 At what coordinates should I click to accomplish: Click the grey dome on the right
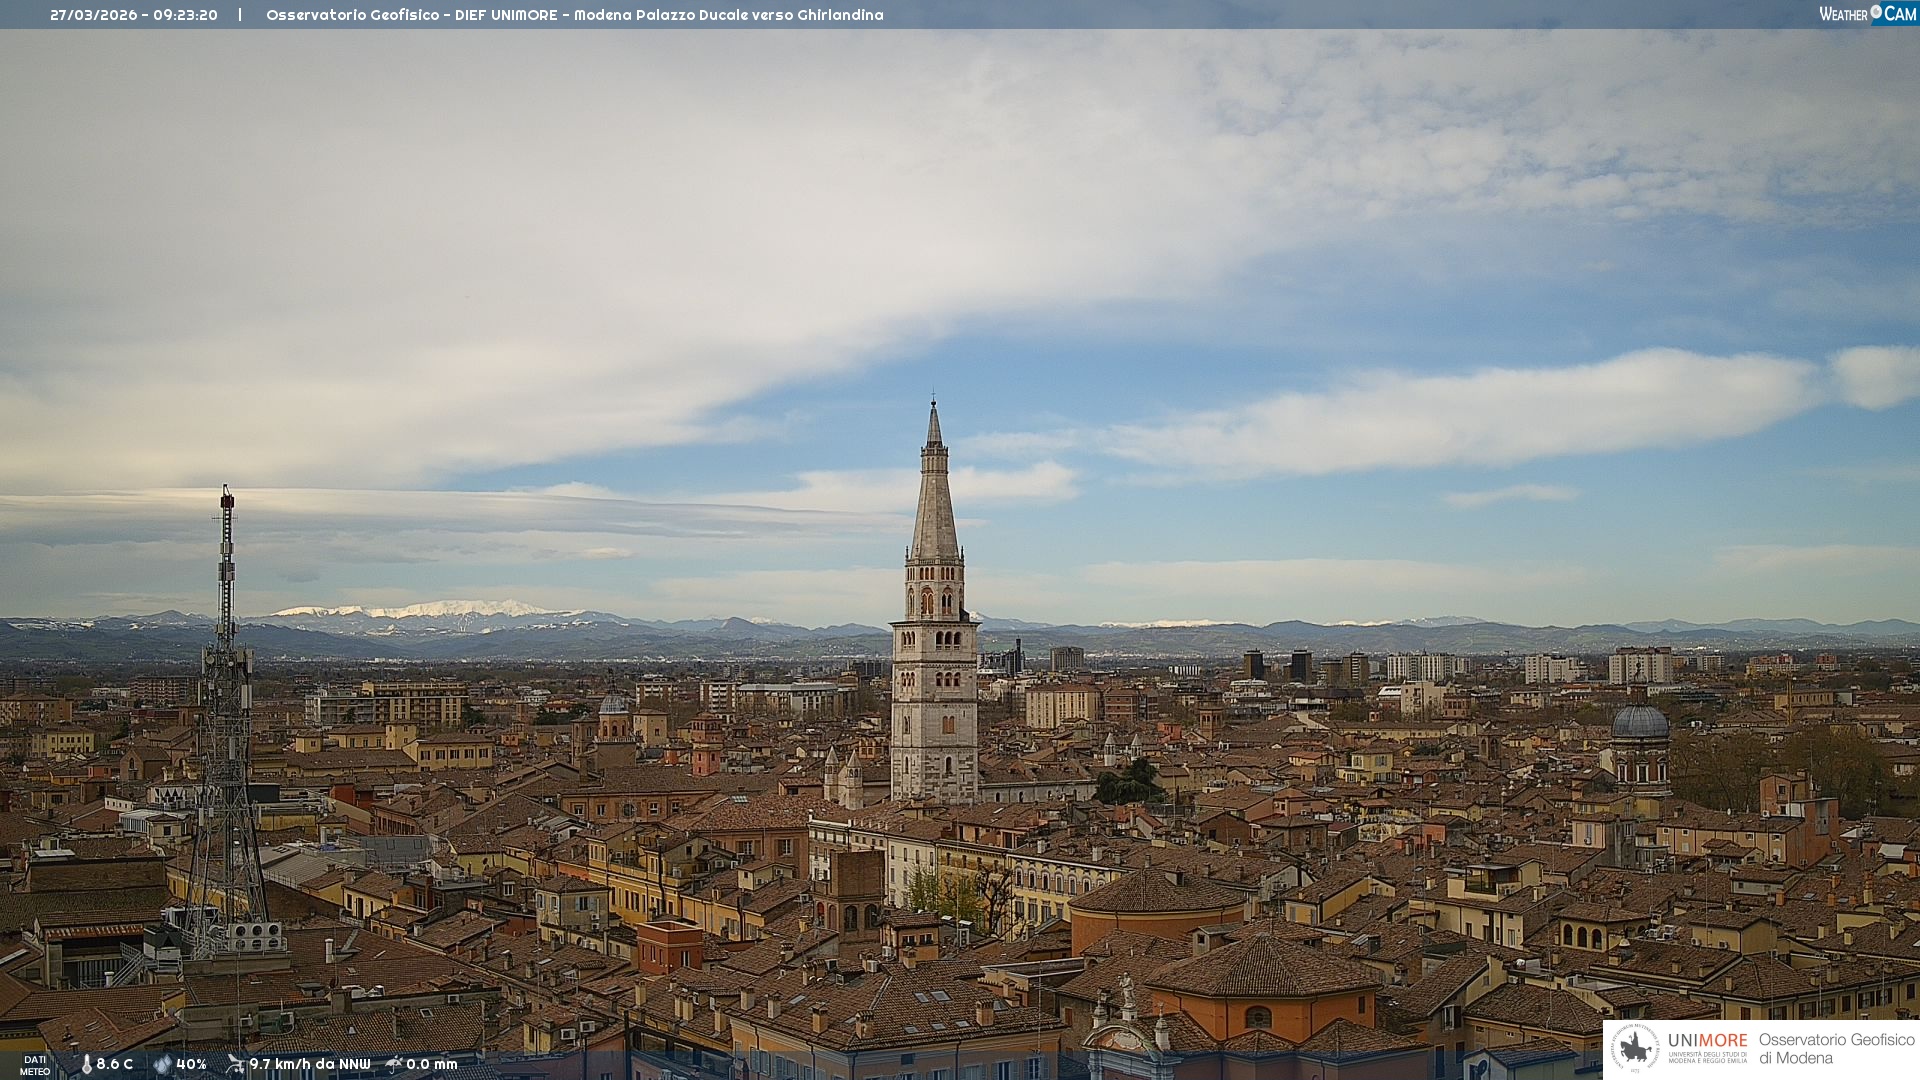coord(1640,722)
